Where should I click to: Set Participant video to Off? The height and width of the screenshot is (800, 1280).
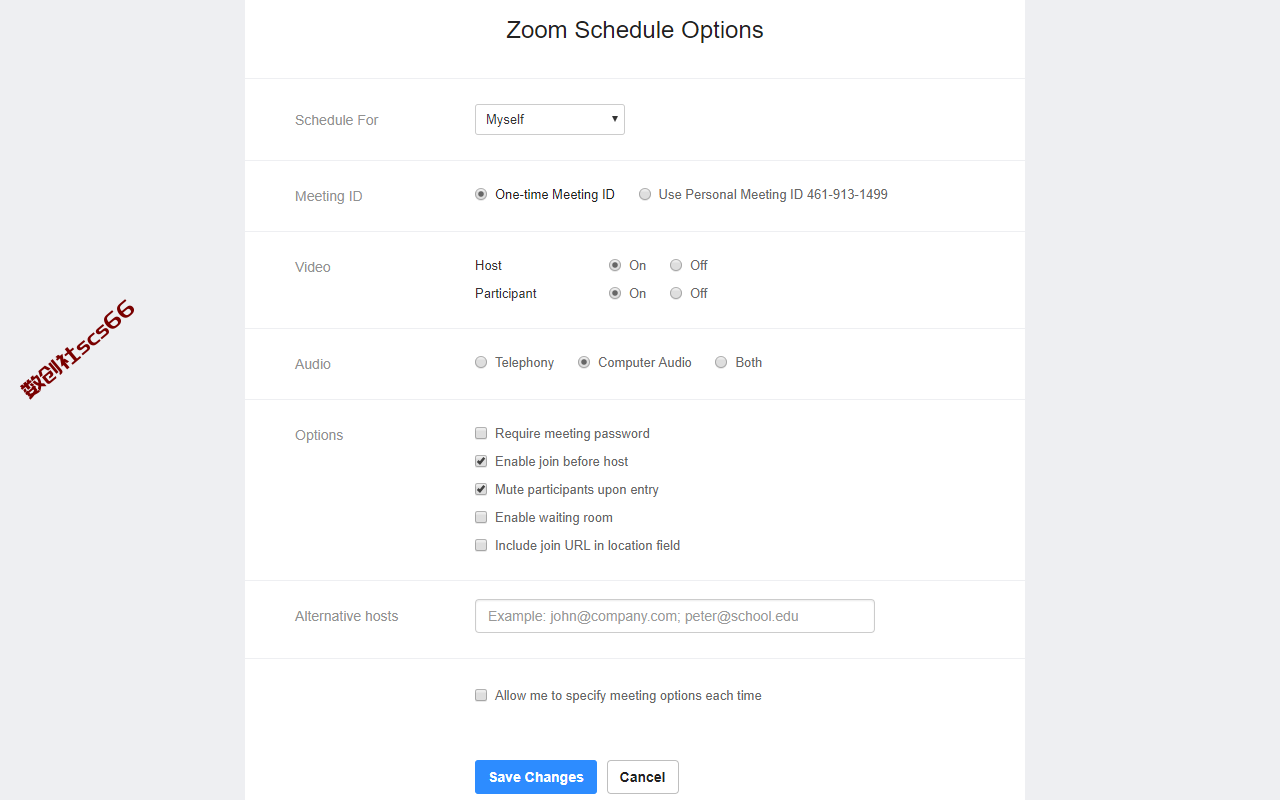[x=676, y=294]
